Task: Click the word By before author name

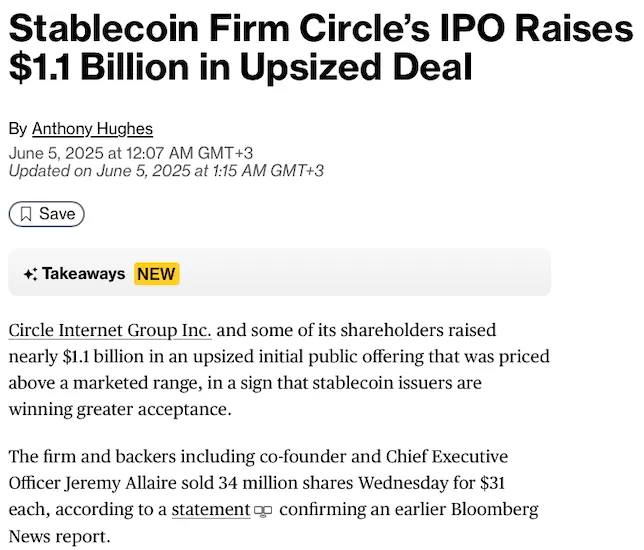Action: pyautogui.click(x=18, y=129)
